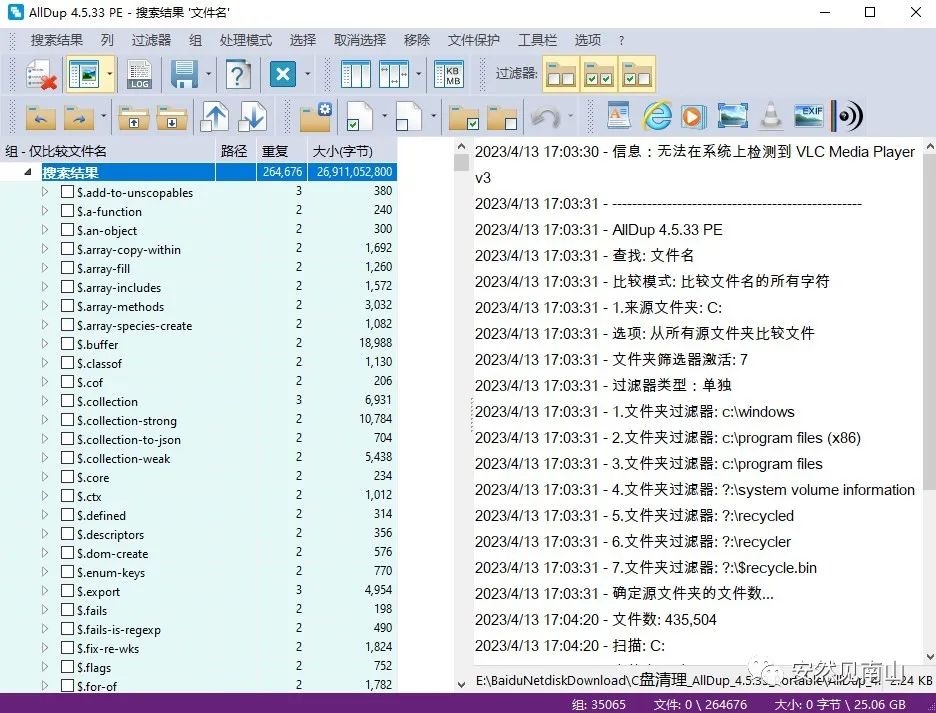
Task: Expand the $.classof group
Action: pyautogui.click(x=45, y=362)
